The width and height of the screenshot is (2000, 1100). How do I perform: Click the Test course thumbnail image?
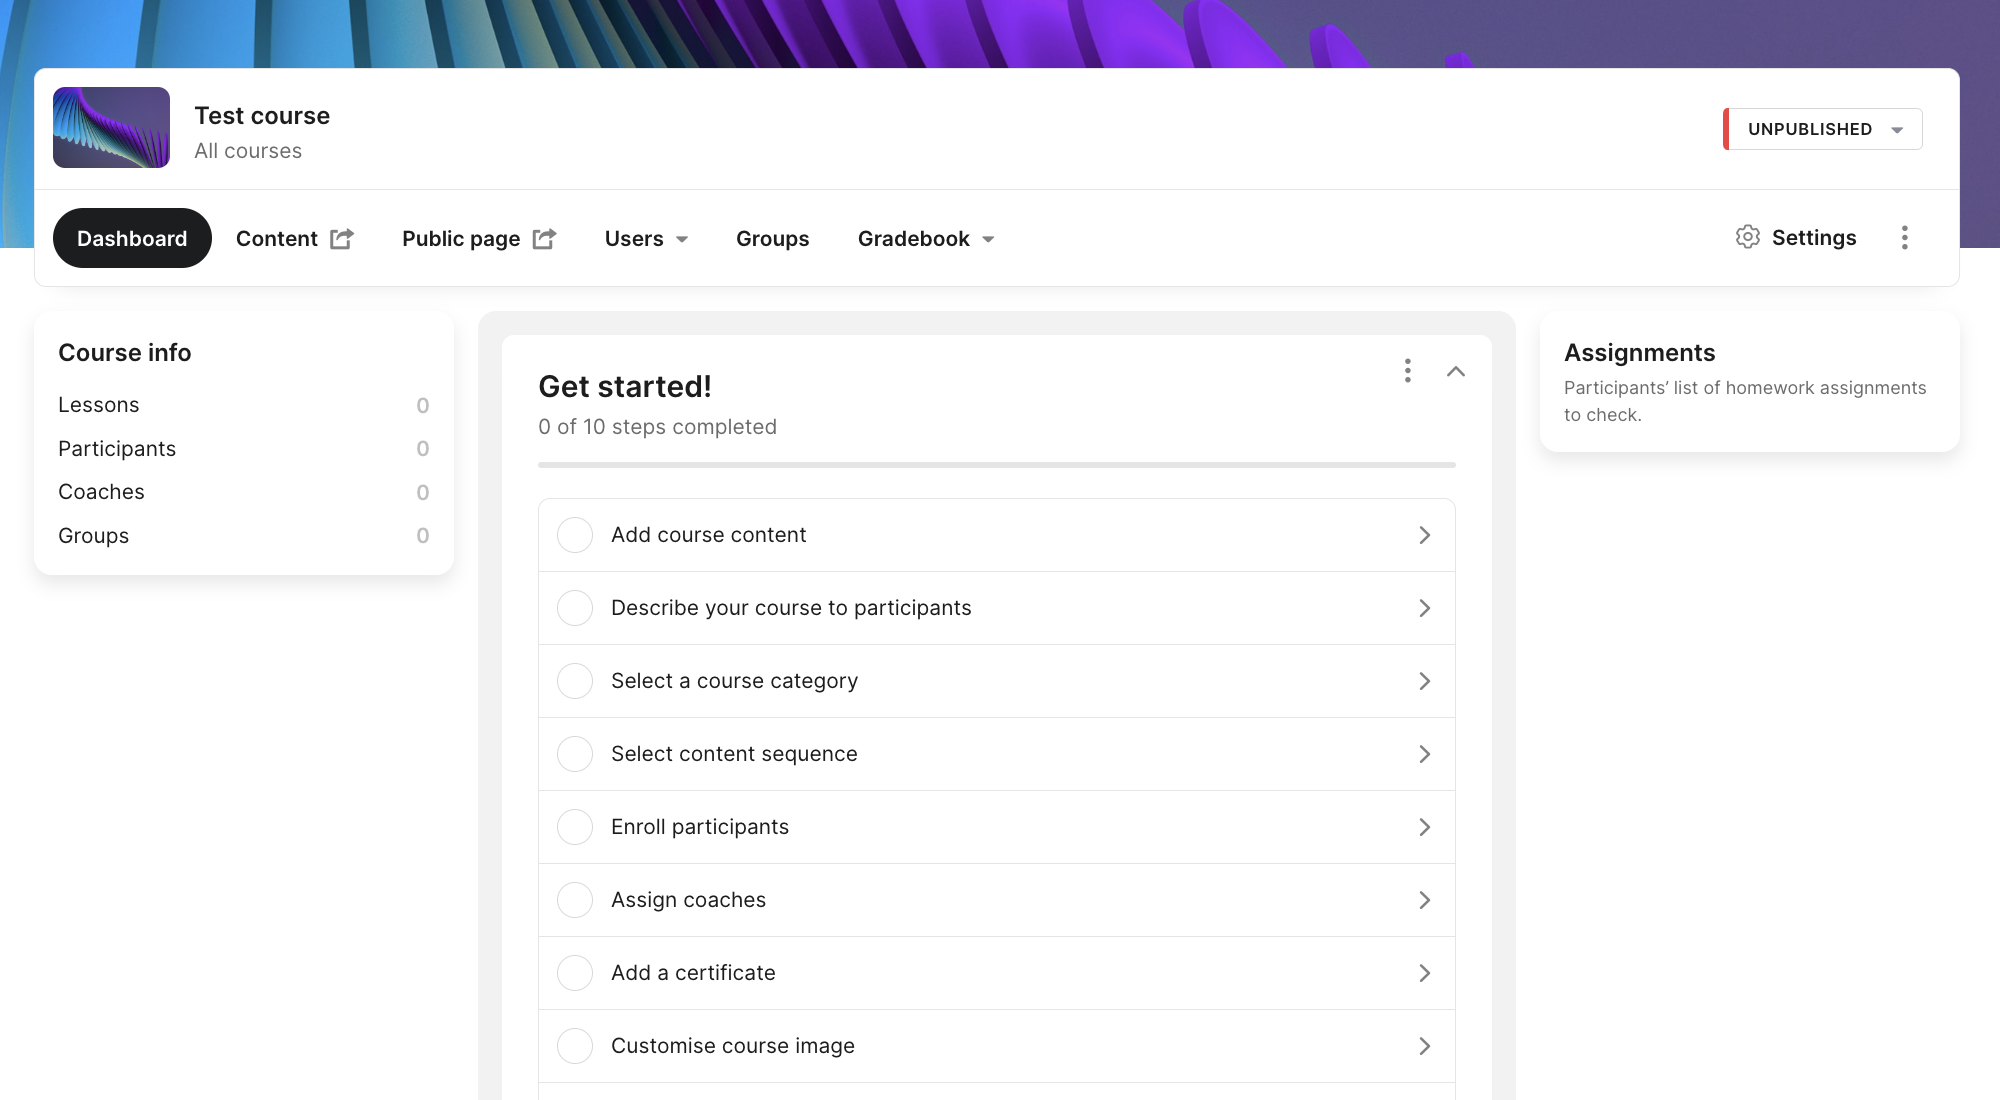111,128
